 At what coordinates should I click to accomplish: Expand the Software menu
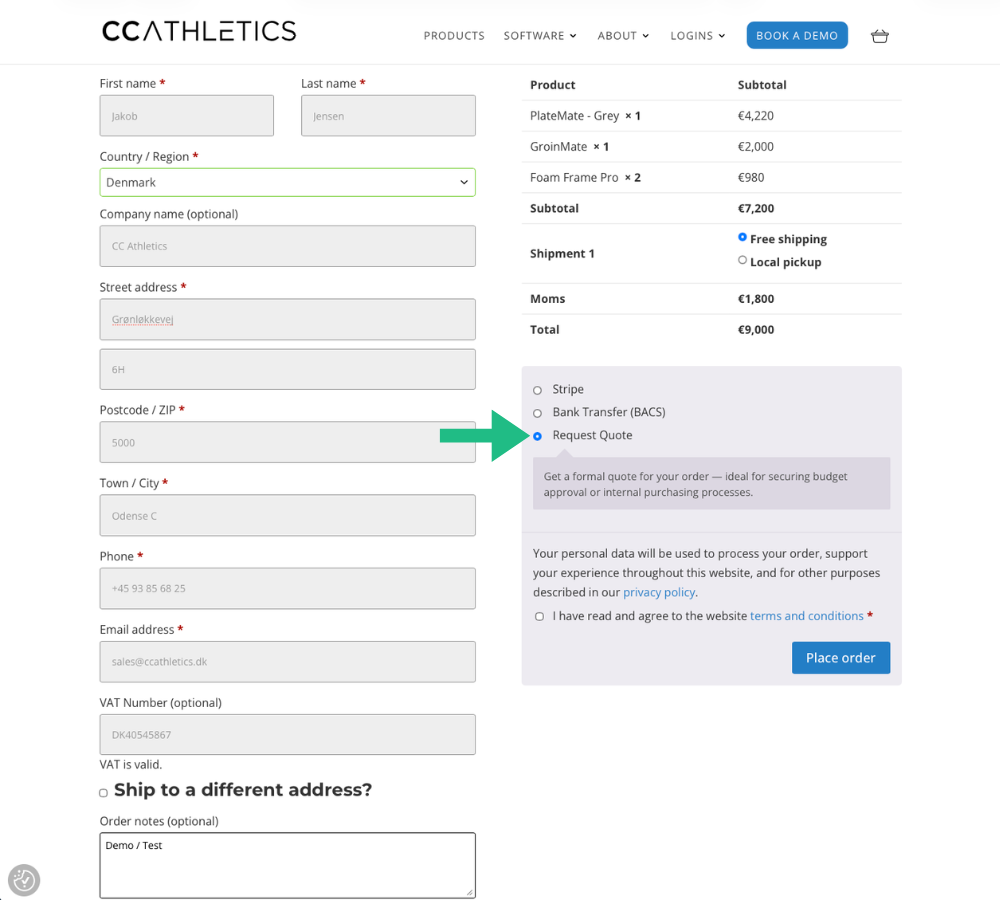(540, 36)
